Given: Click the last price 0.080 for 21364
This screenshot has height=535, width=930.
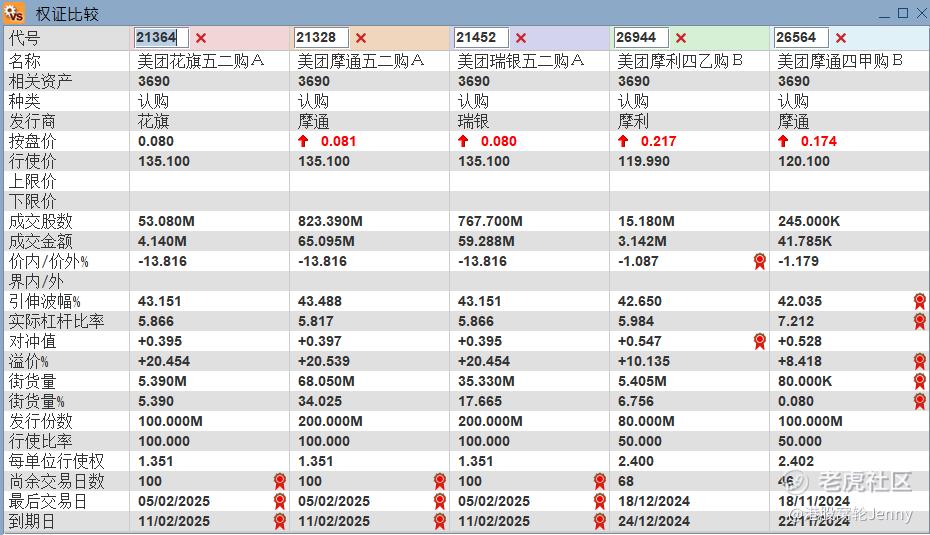Looking at the screenshot, I should click(x=156, y=141).
